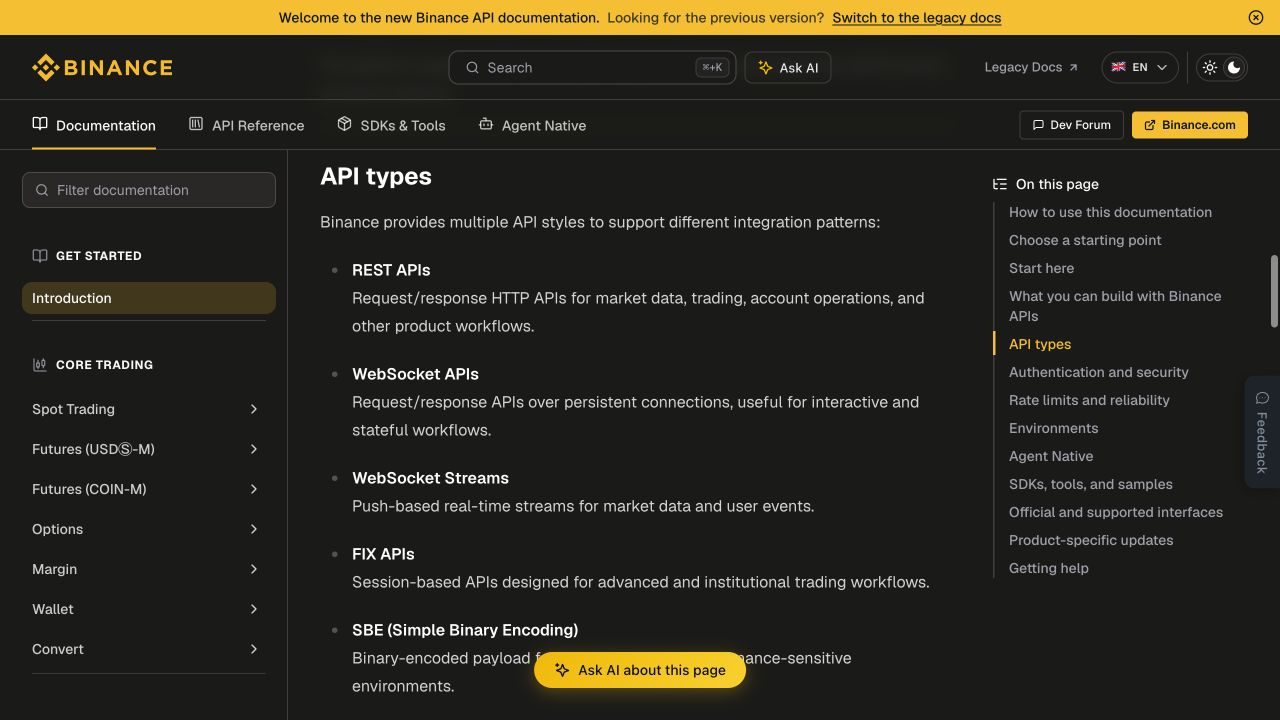Open Switch to the legacy docs link
Viewport: 1280px width, 720px height.
(x=916, y=17)
